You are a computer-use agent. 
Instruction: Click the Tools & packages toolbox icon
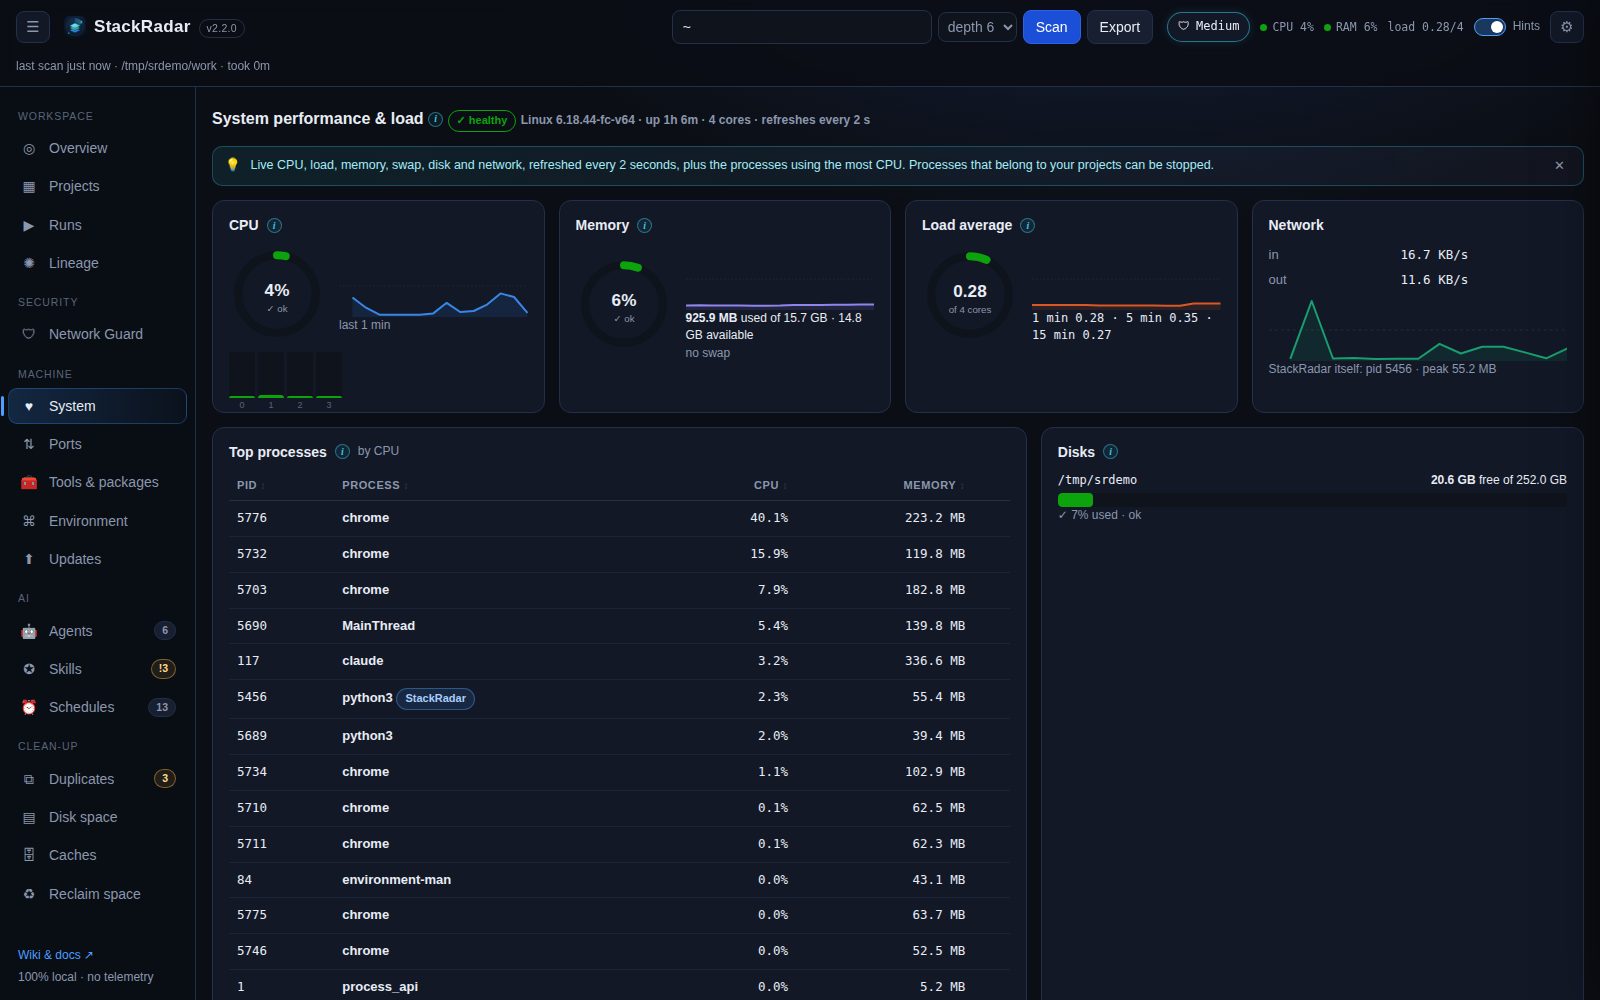[29, 482]
